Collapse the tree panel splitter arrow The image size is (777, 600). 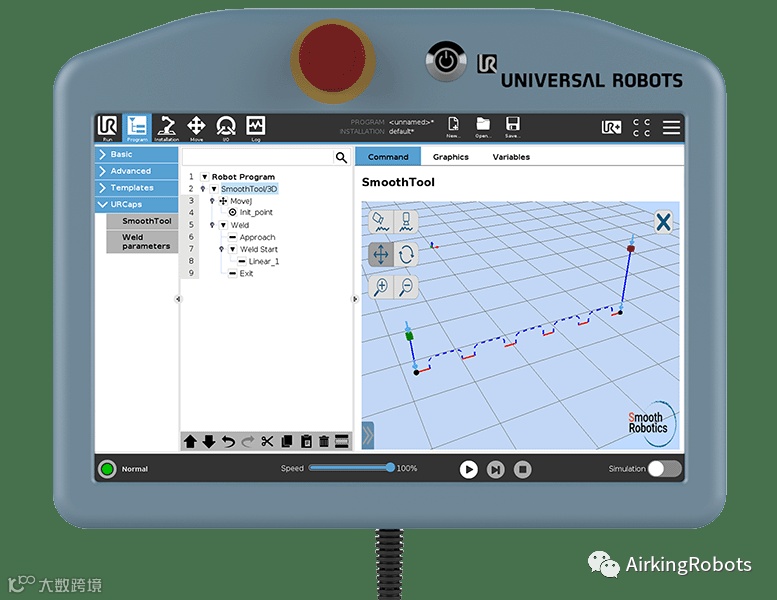click(x=354, y=299)
